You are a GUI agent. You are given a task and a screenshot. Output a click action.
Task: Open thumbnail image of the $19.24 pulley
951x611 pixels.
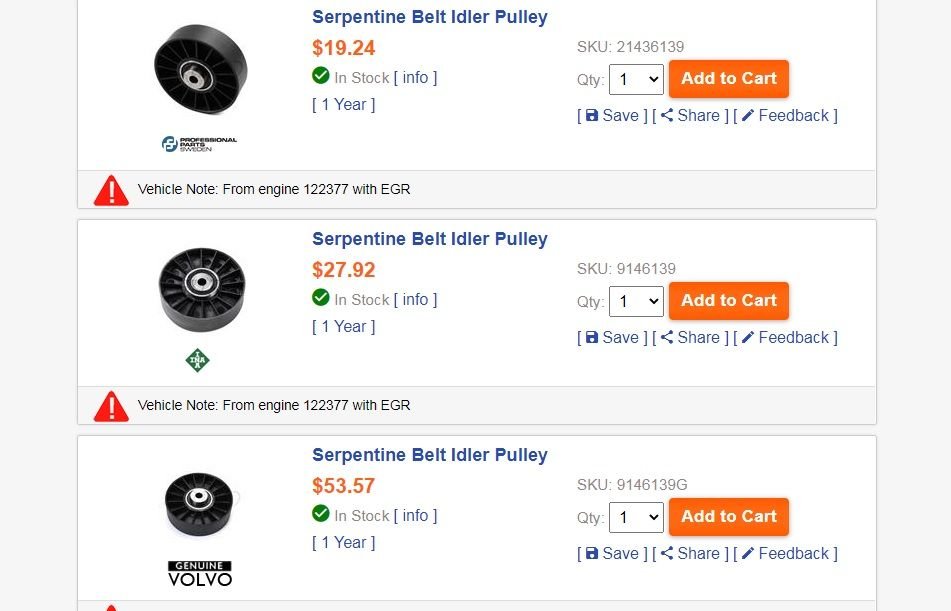(x=200, y=70)
